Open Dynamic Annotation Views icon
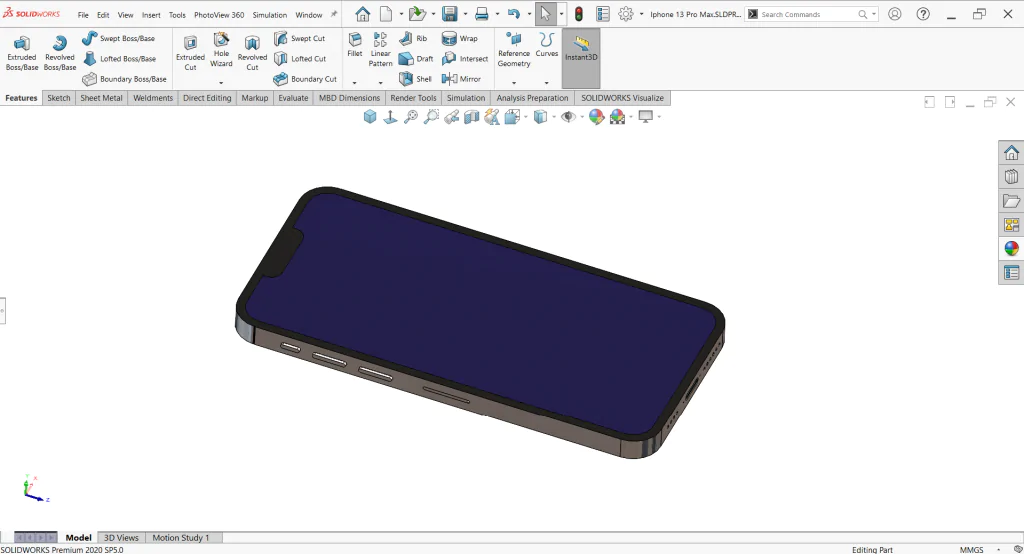This screenshot has height=554, width=1024. click(492, 117)
